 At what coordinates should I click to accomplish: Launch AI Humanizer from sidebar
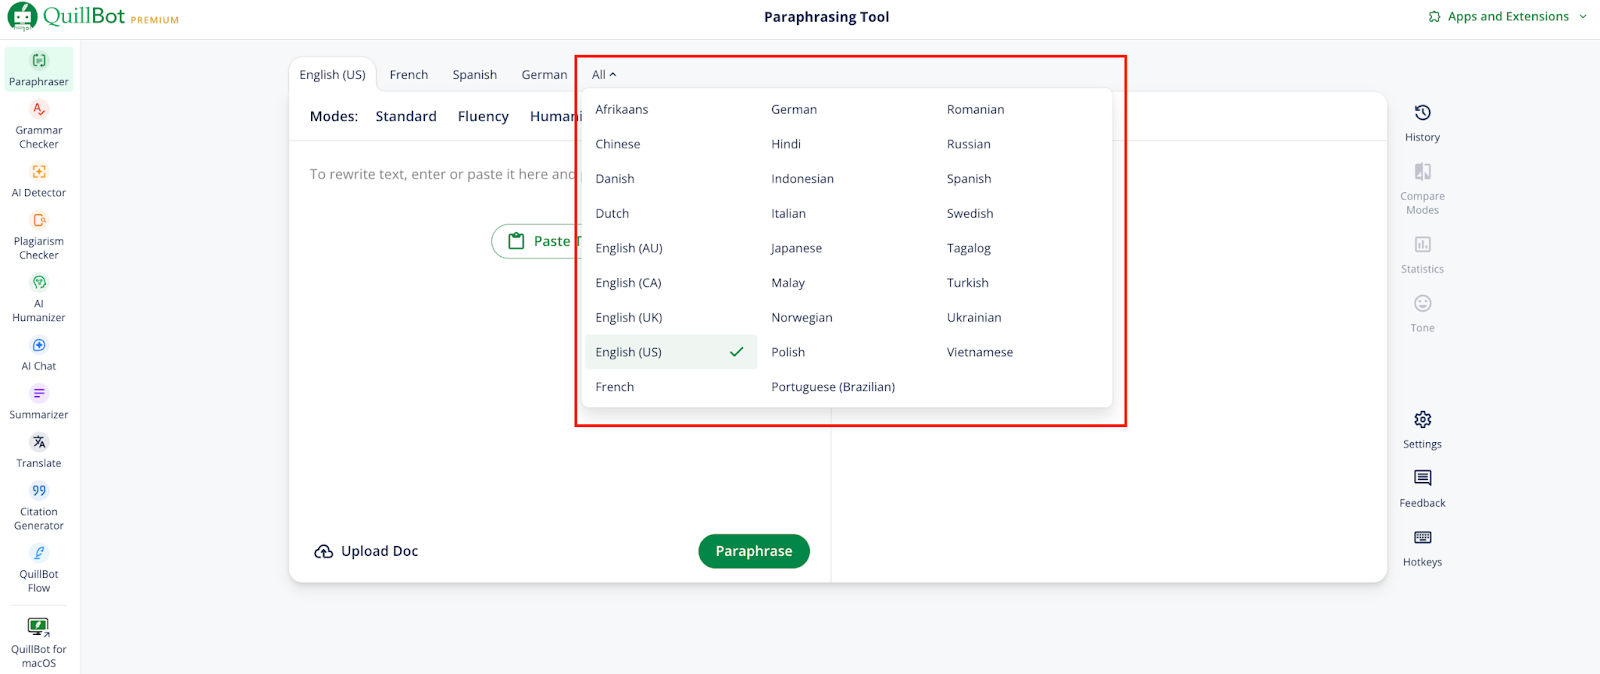coord(39,297)
